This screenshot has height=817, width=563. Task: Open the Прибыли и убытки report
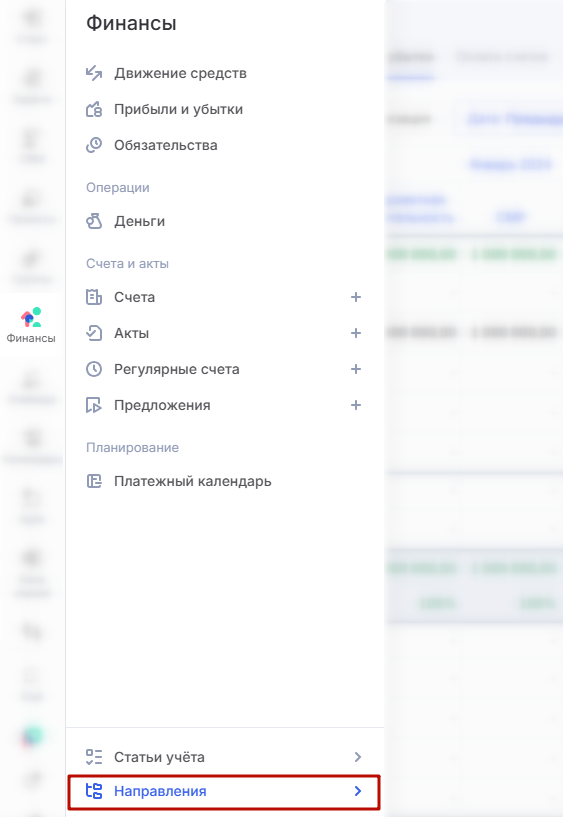pyautogui.click(x=178, y=109)
